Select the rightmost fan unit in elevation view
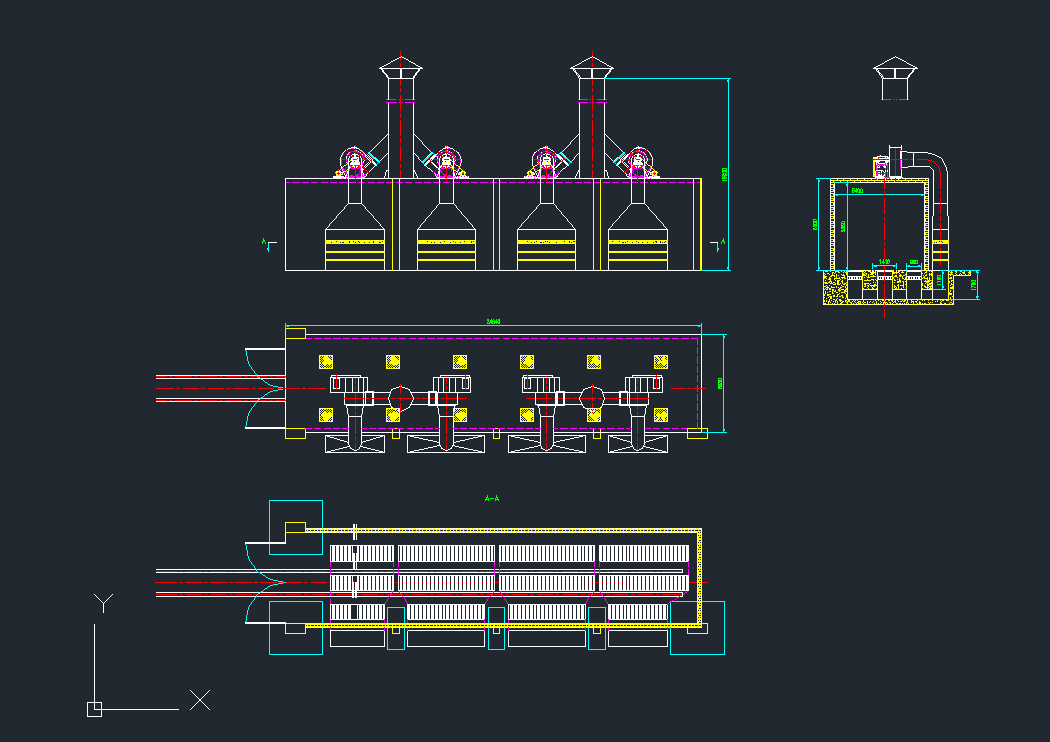 tap(638, 162)
